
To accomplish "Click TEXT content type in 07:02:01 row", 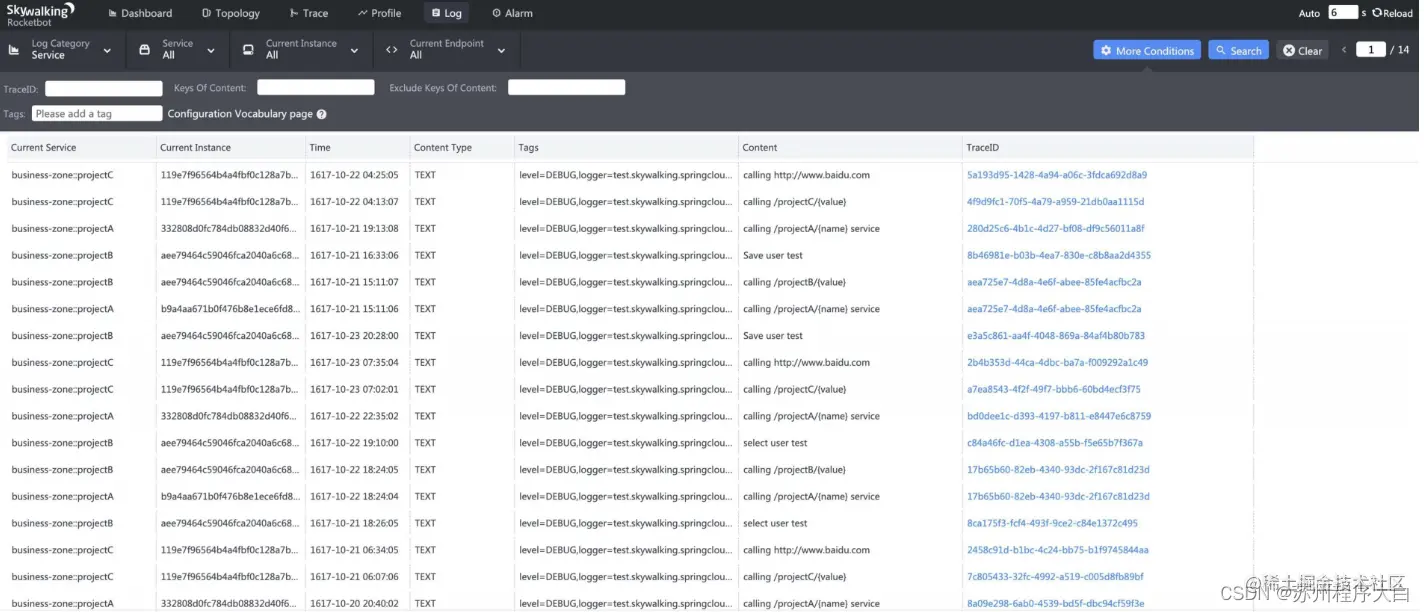I will (425, 390).
